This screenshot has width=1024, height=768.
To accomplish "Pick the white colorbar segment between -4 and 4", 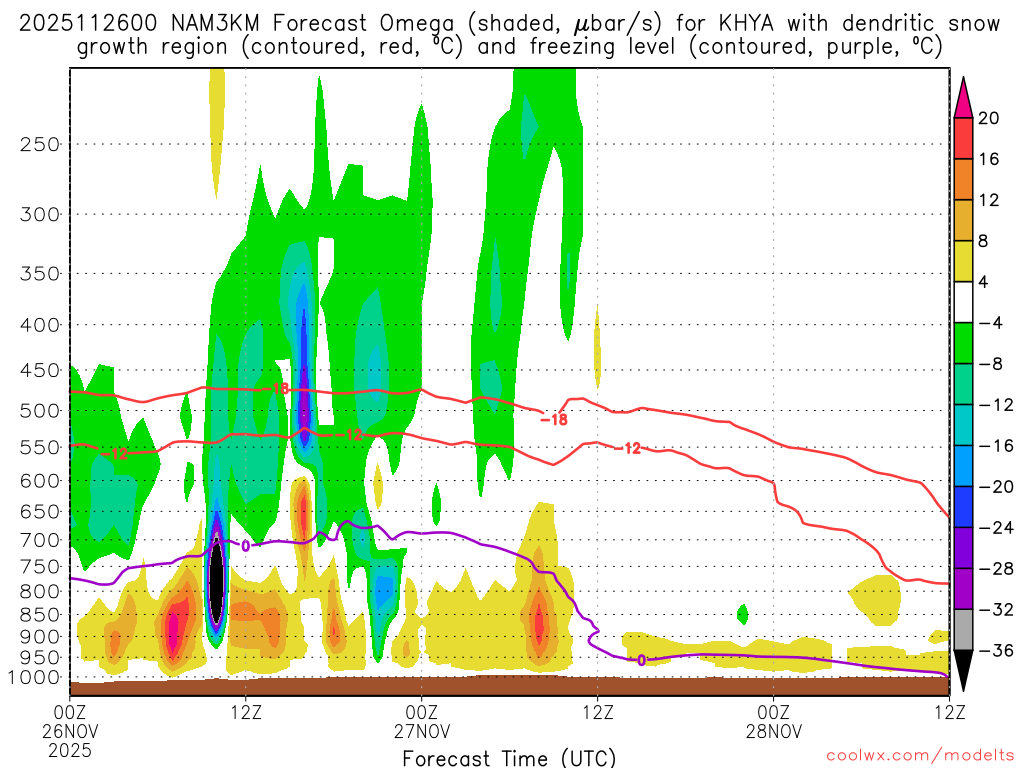I will coord(963,302).
